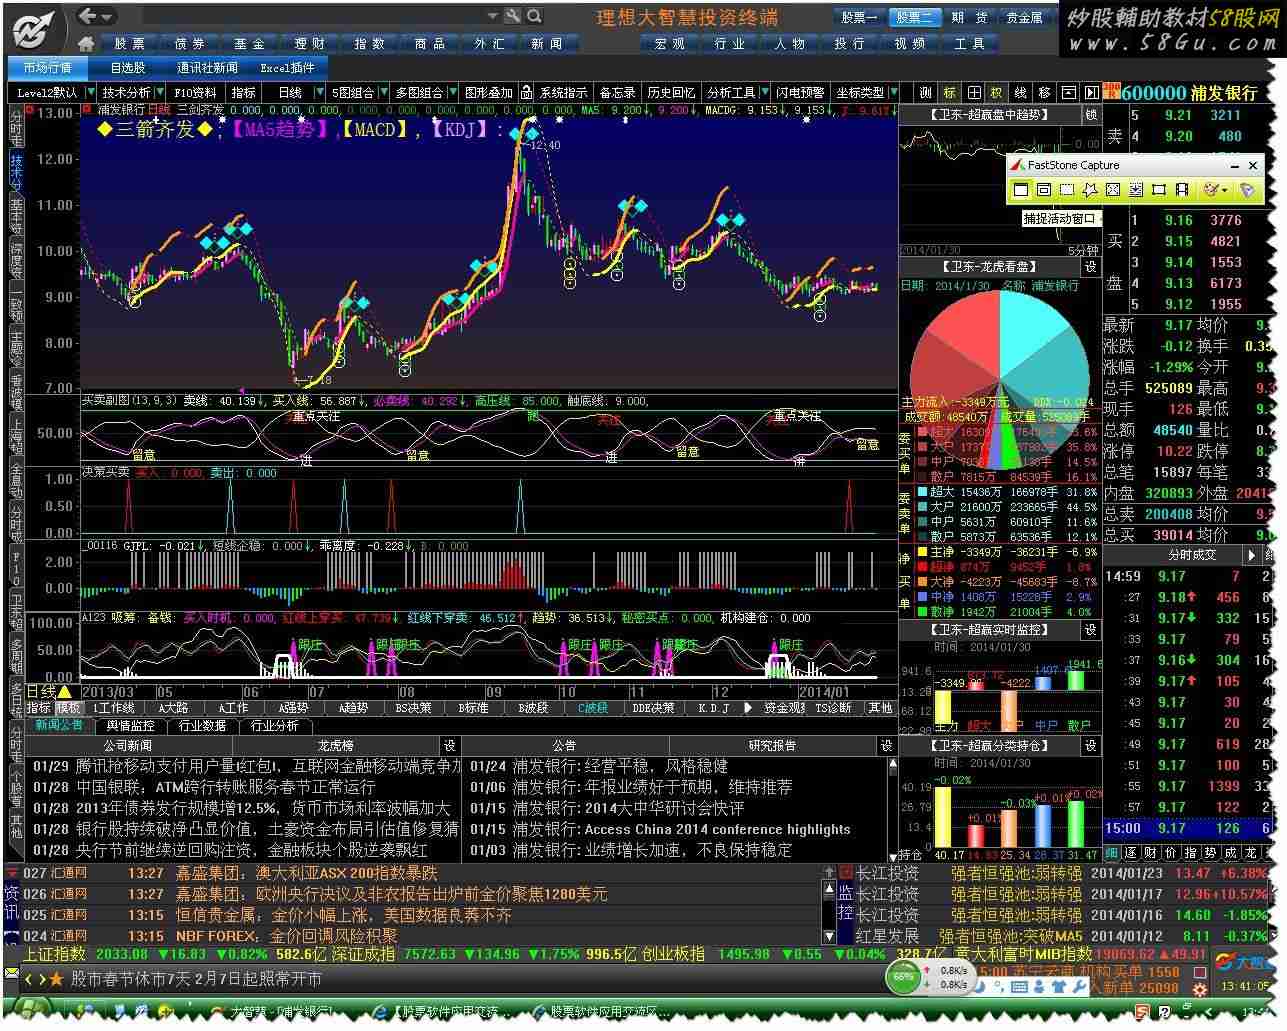Switch to the 通讯社新闻 tab
The height and width of the screenshot is (1031, 1287).
pos(208,67)
